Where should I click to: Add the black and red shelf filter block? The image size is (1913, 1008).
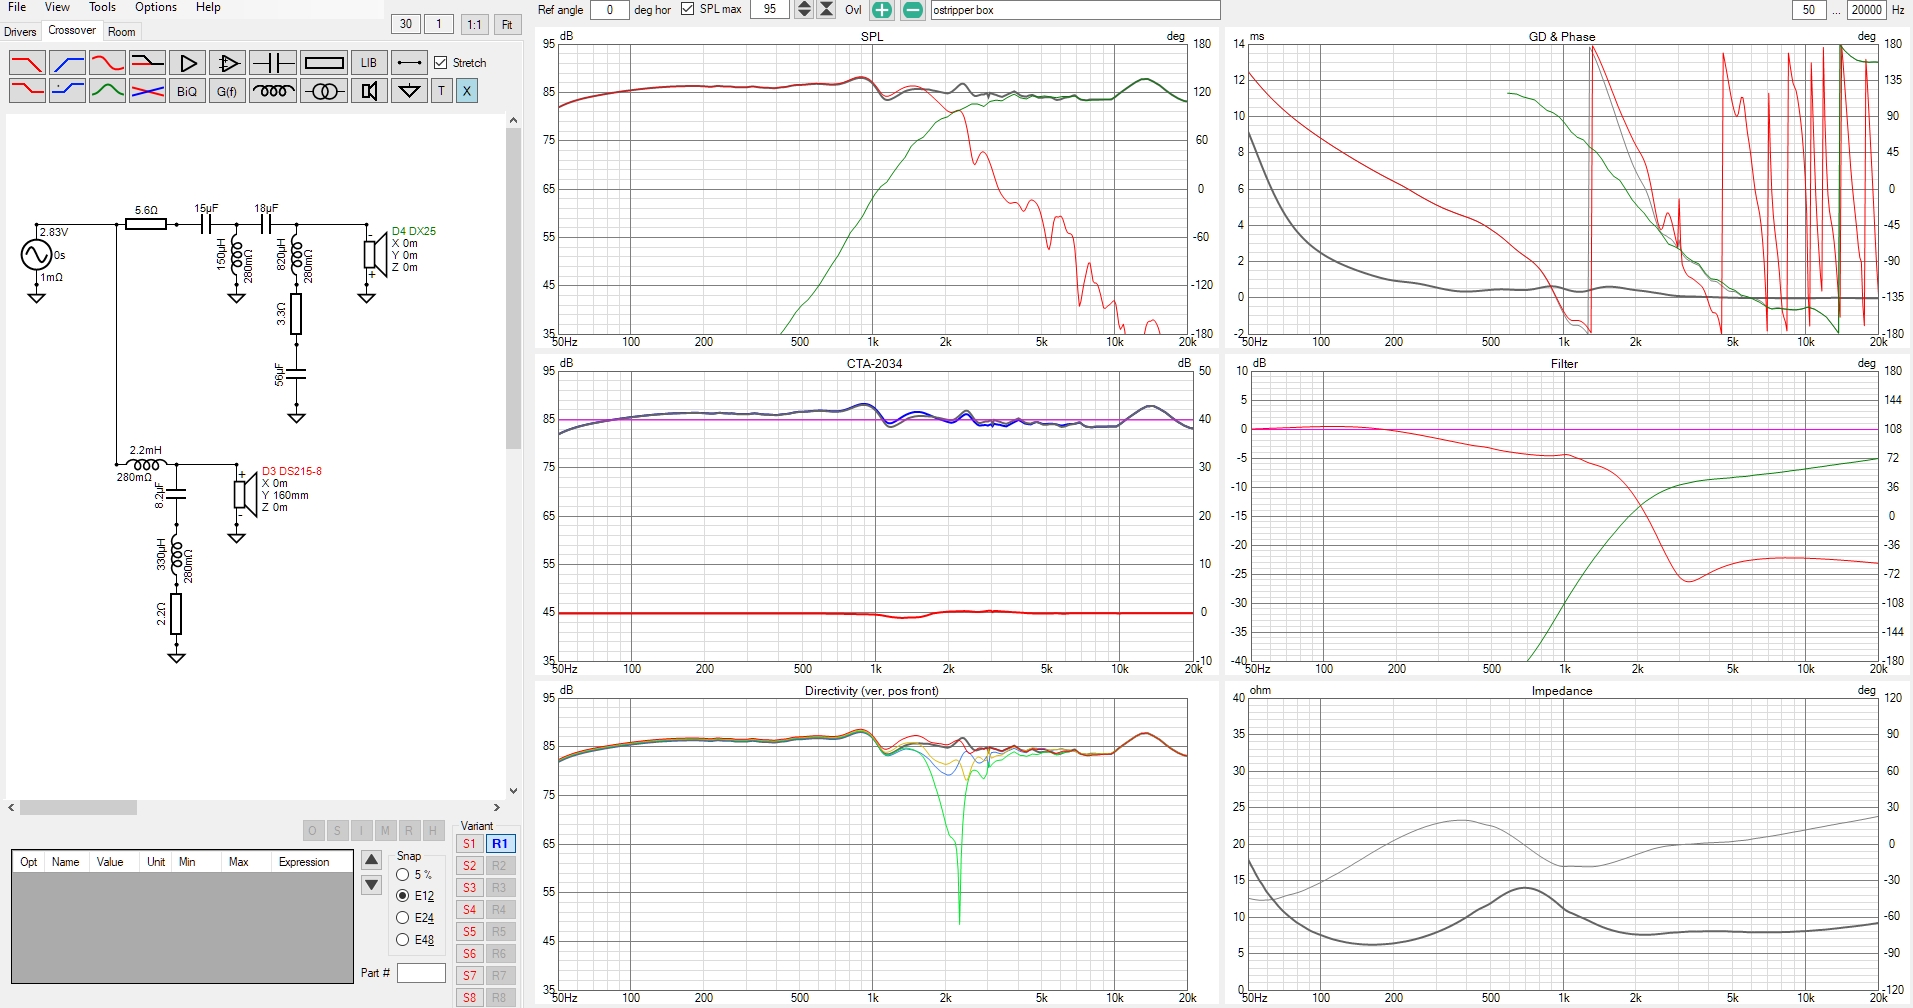click(x=147, y=63)
